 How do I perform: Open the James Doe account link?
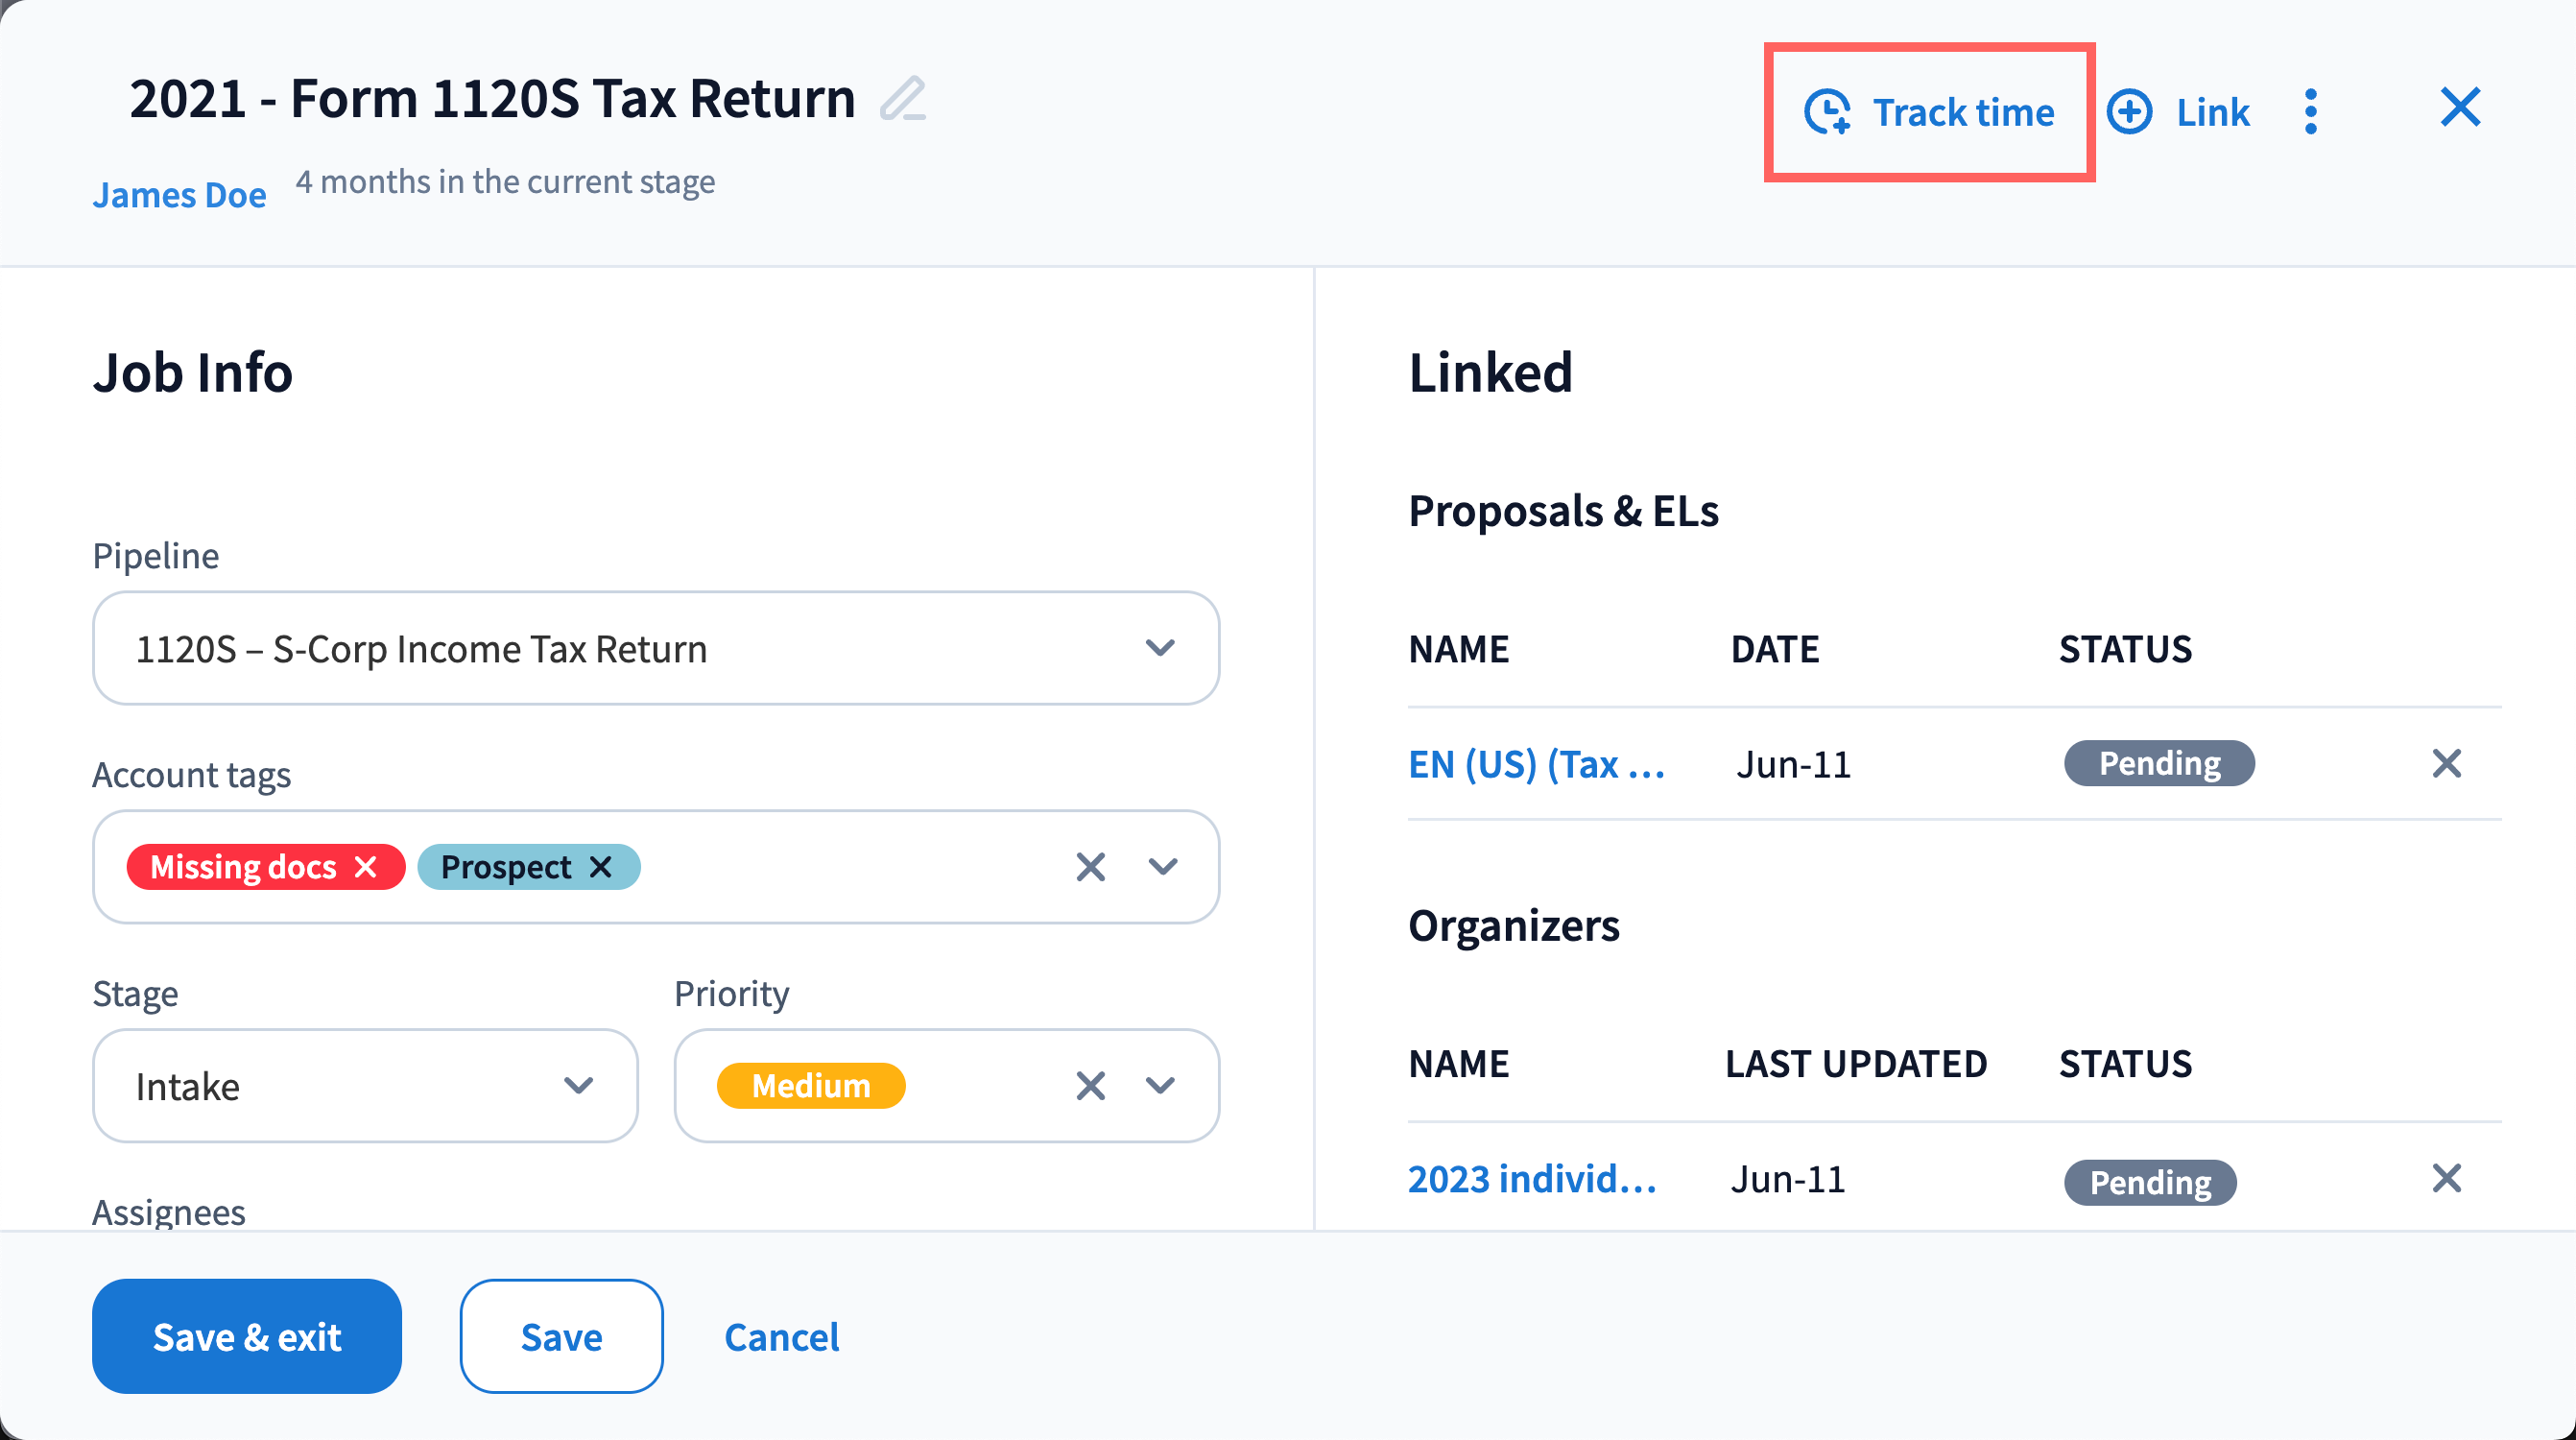pyautogui.click(x=179, y=195)
